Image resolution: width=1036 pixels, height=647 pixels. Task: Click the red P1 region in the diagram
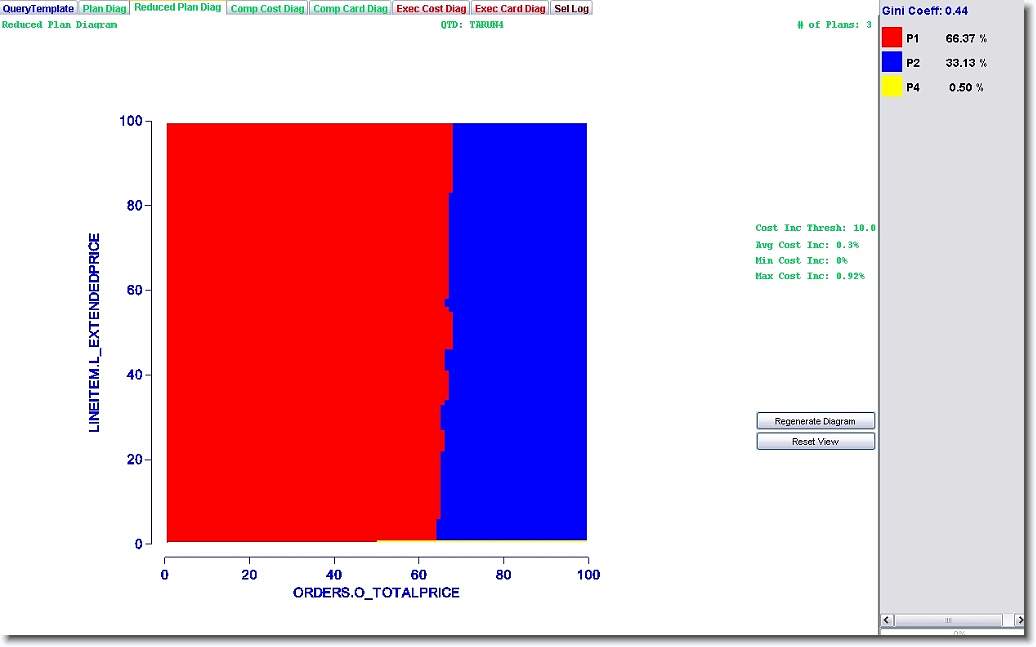(x=300, y=330)
